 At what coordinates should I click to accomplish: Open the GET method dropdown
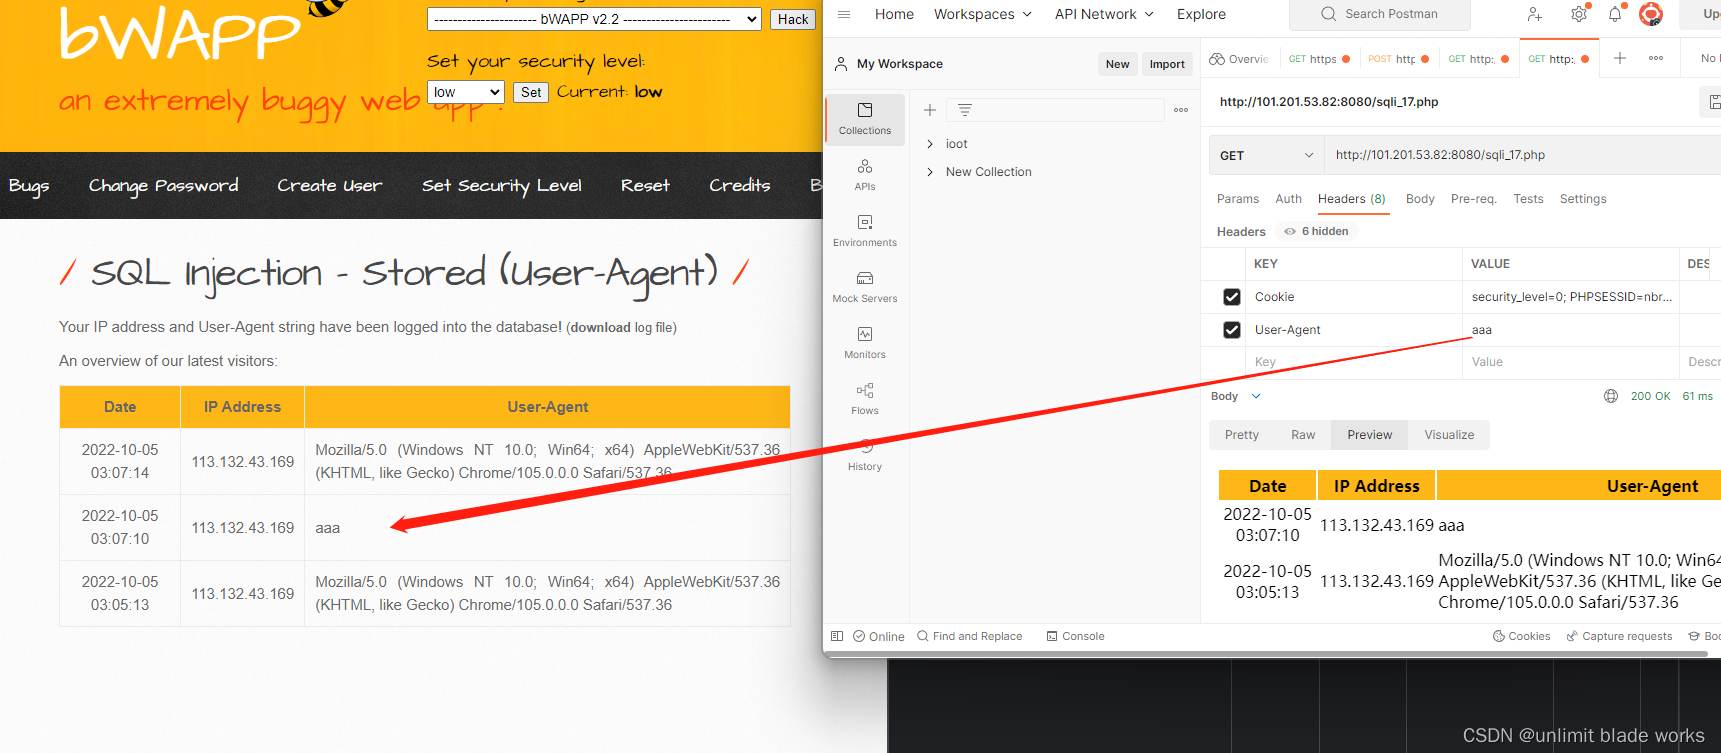coord(1266,155)
